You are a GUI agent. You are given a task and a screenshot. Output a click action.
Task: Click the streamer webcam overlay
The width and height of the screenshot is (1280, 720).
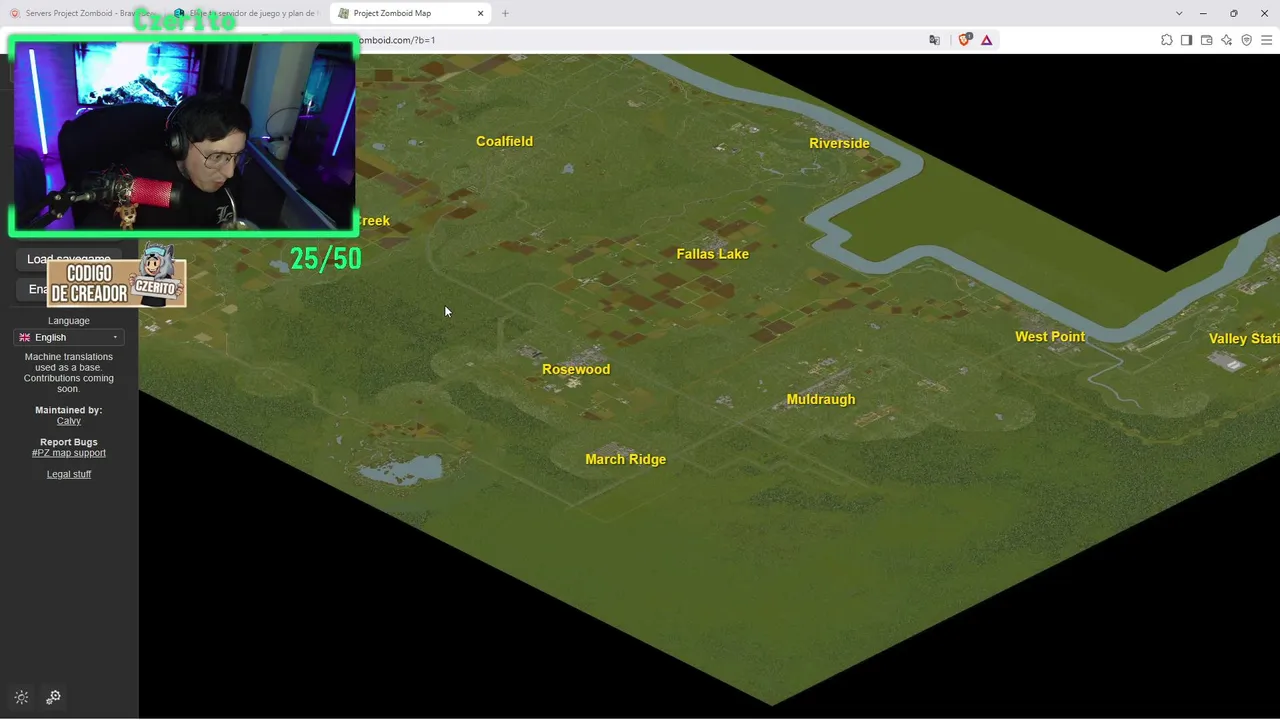(x=183, y=137)
